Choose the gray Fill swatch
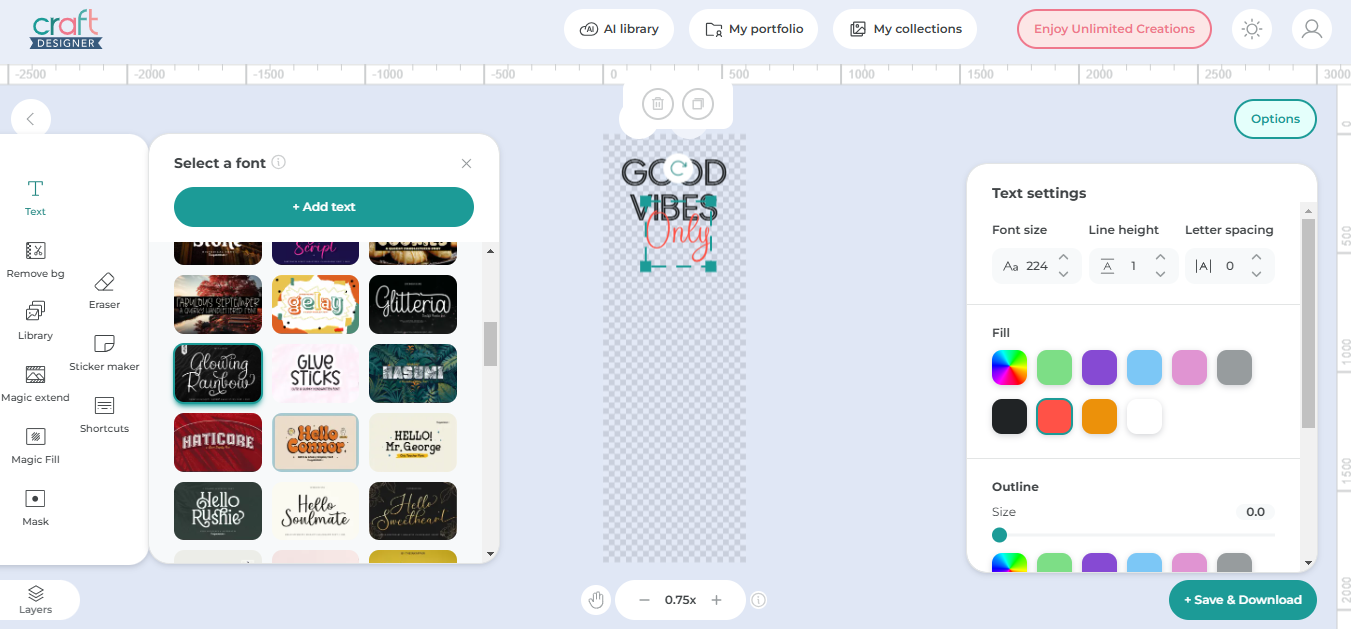The height and width of the screenshot is (629, 1351). 1234,368
